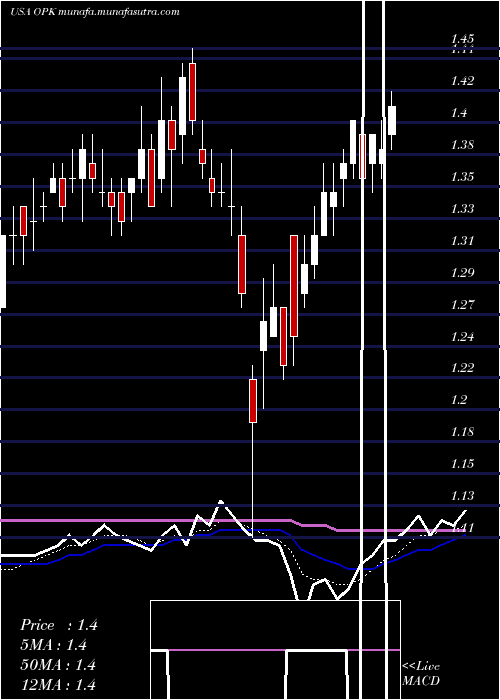
Task: Select the 5MA : 1.4 legend entry
Action: [x=53, y=645]
